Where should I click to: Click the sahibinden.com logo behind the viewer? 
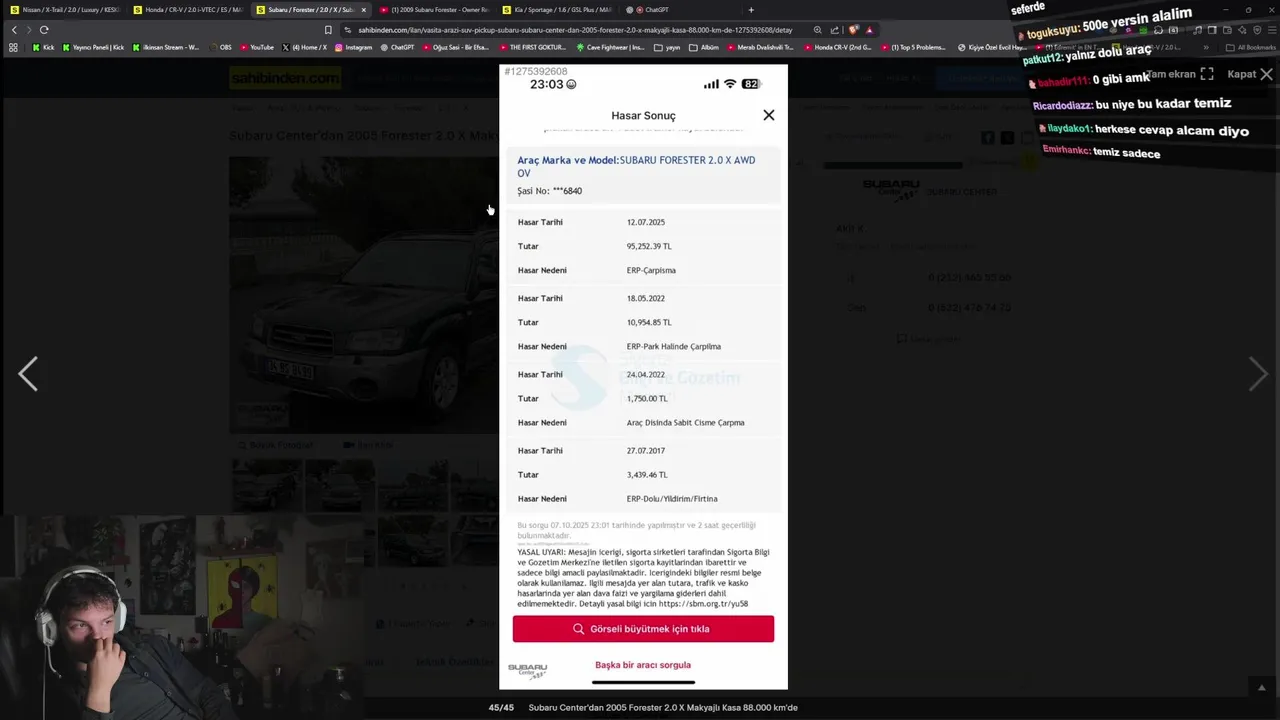[x=285, y=78]
